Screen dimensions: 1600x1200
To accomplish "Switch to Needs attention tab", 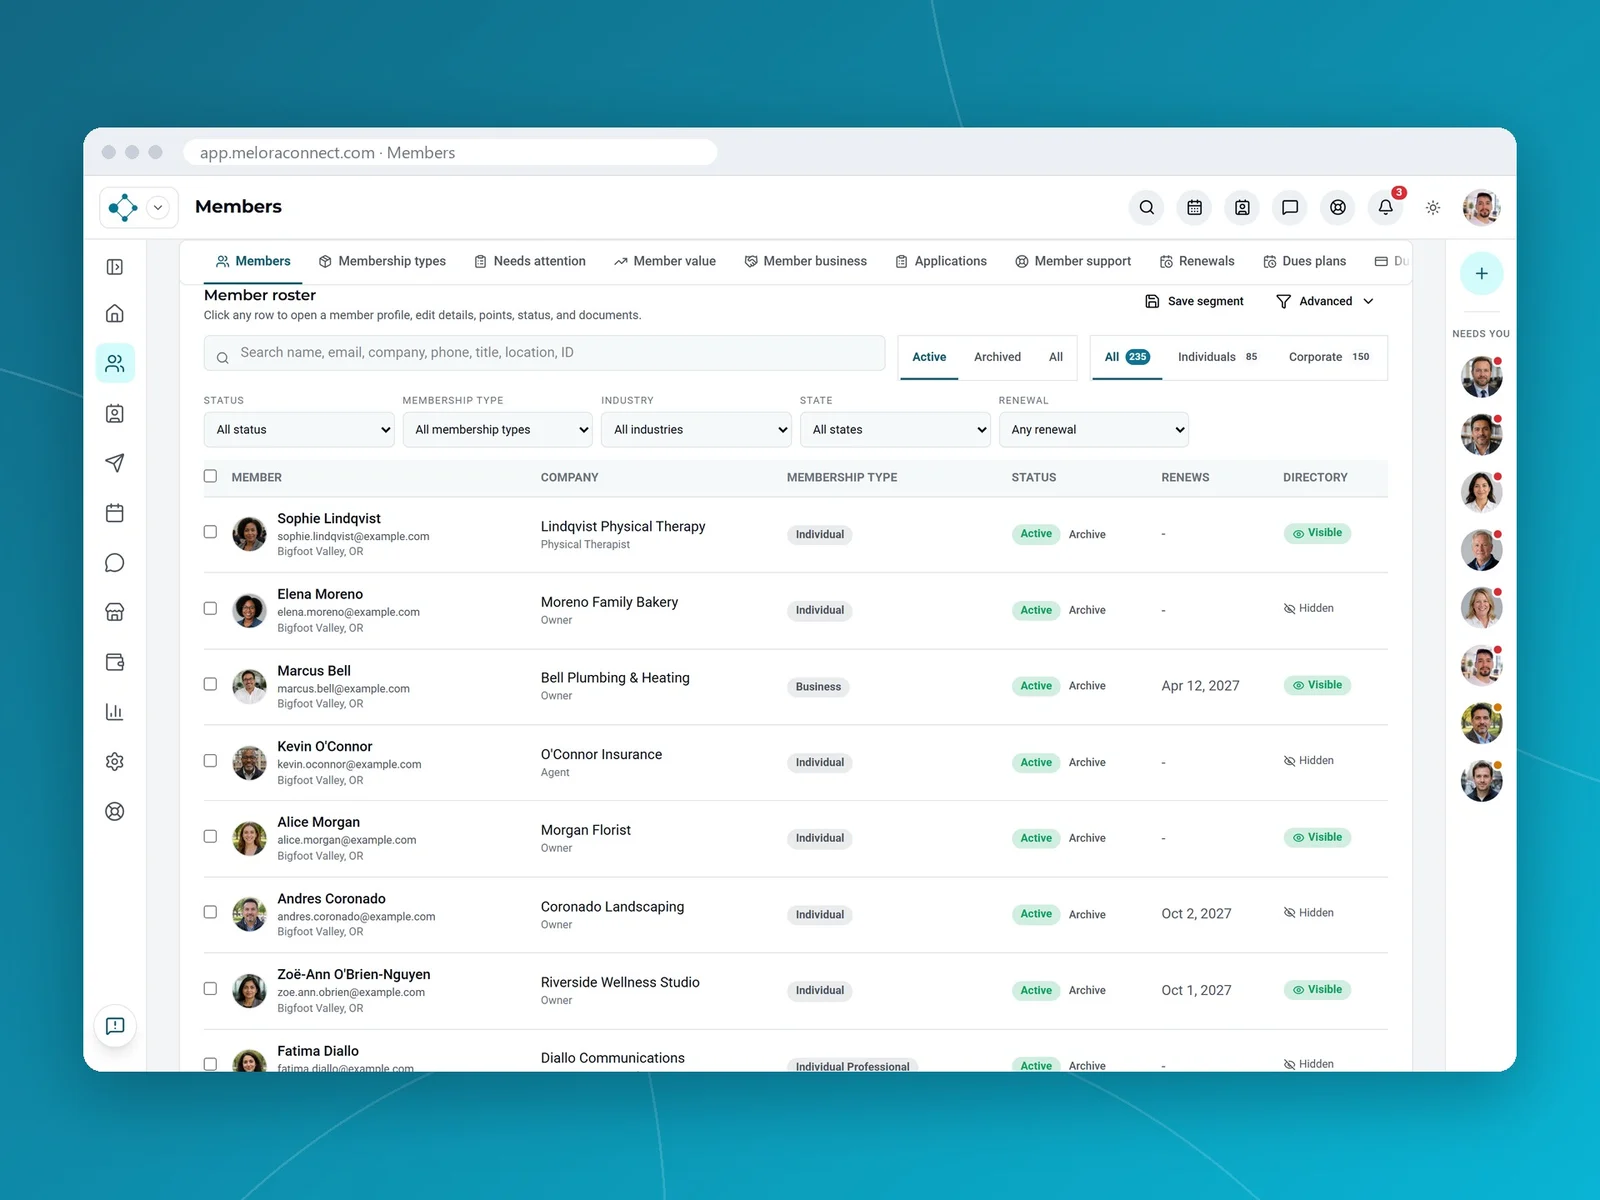I will point(530,261).
